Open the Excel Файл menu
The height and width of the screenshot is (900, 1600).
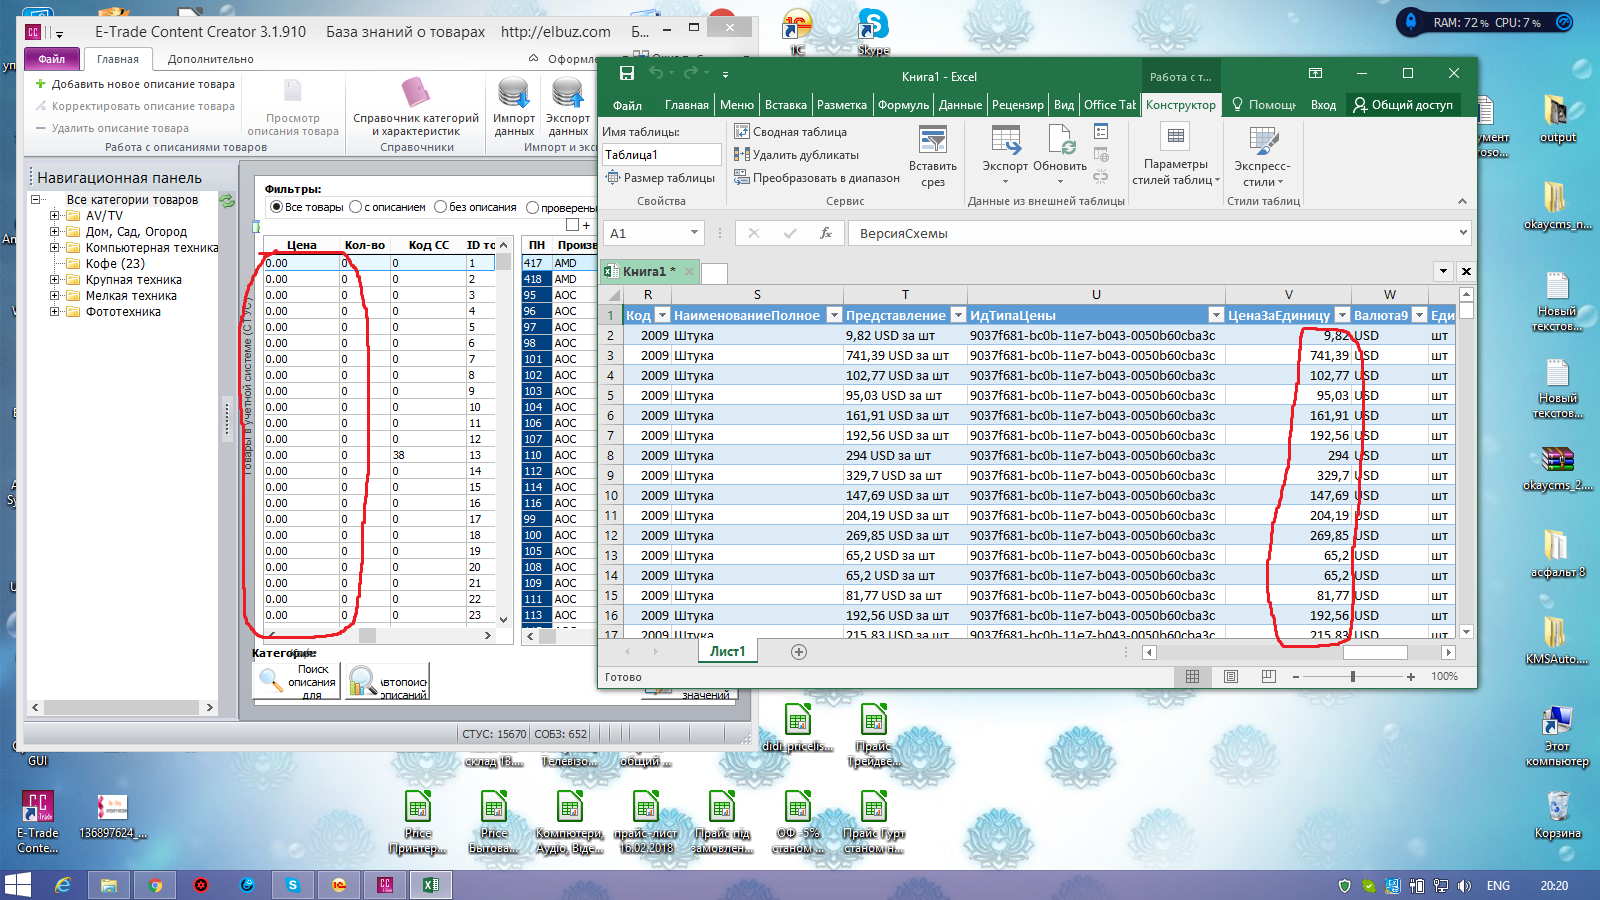point(627,105)
